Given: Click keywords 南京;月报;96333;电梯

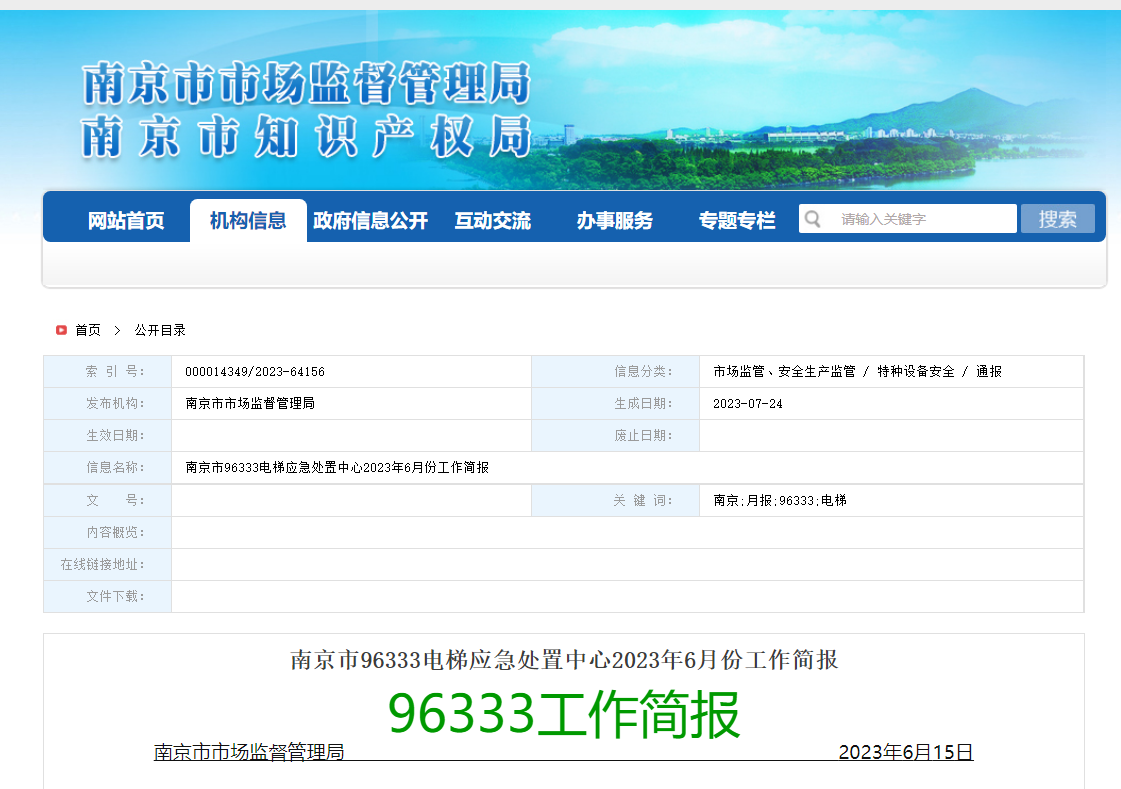Looking at the screenshot, I should tap(780, 500).
